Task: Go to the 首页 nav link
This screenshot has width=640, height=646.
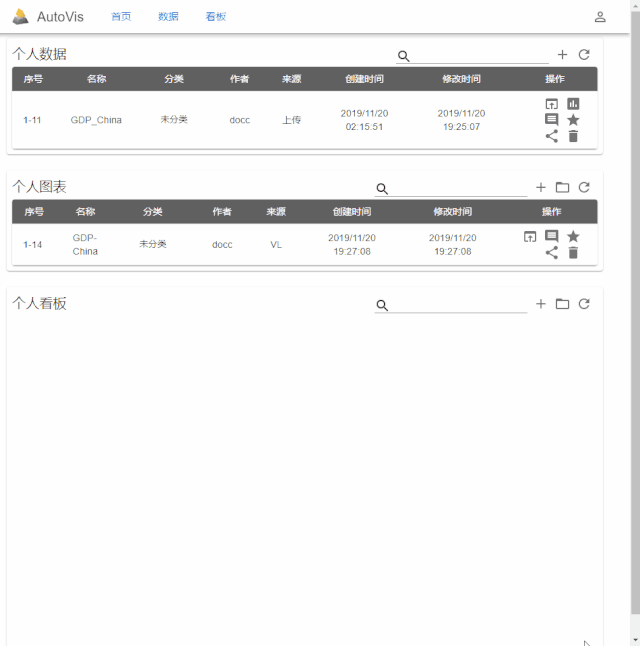Action: pyautogui.click(x=121, y=16)
